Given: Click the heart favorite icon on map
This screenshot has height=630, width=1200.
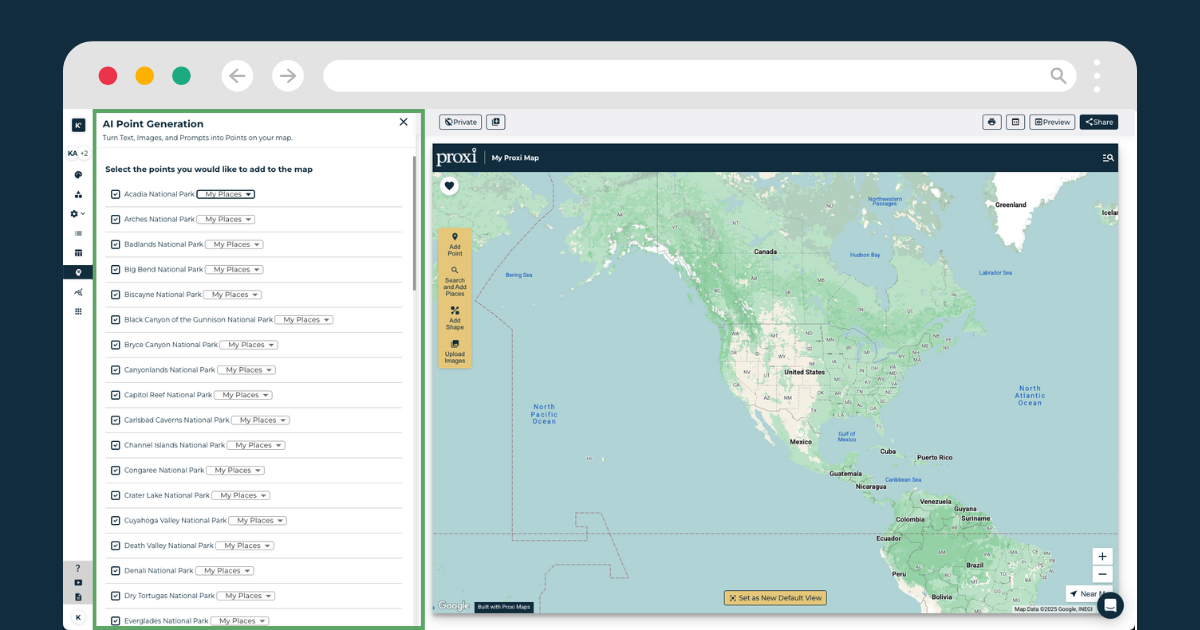Looking at the screenshot, I should click(449, 185).
